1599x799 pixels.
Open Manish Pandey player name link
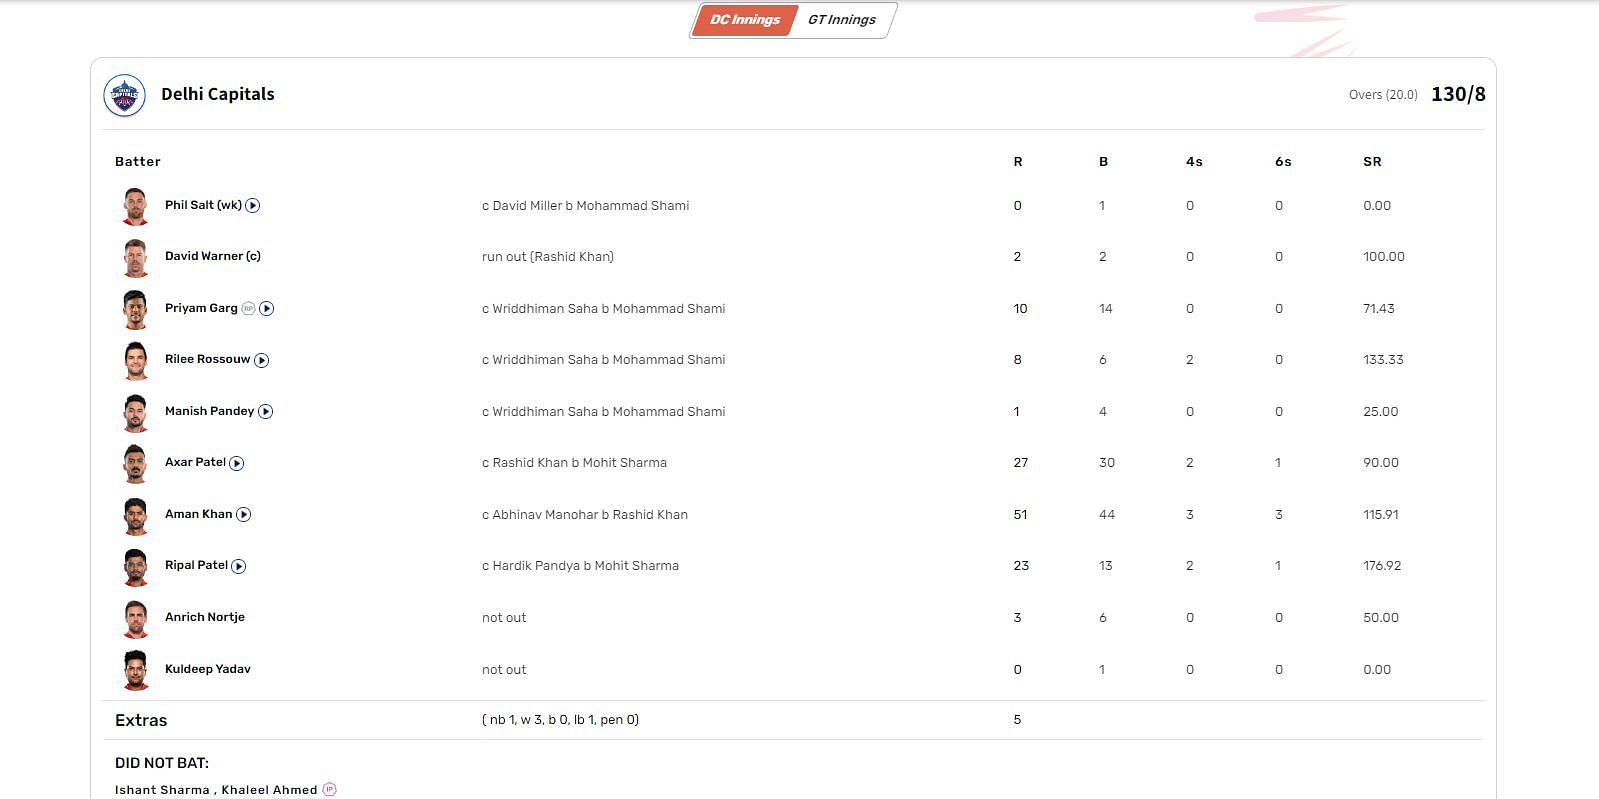point(209,411)
